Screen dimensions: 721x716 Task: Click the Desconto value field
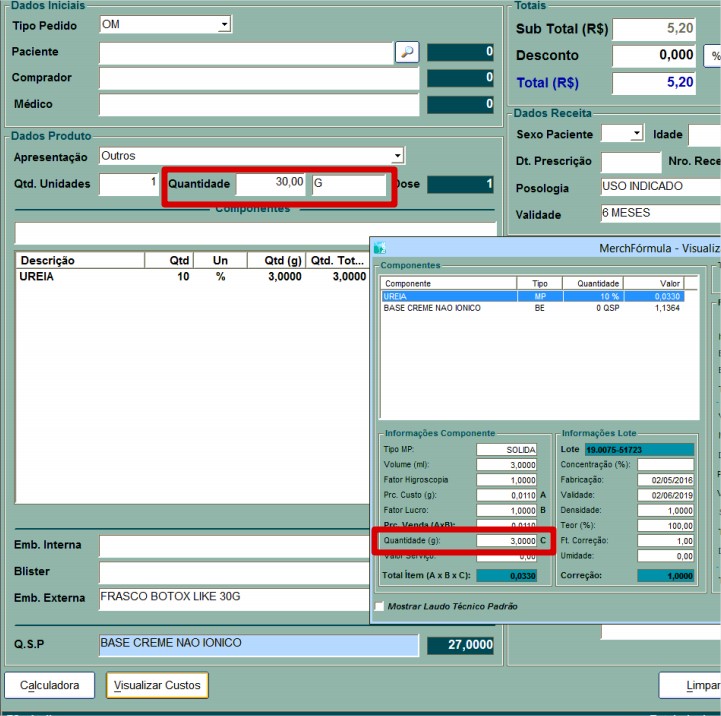pyautogui.click(x=654, y=56)
